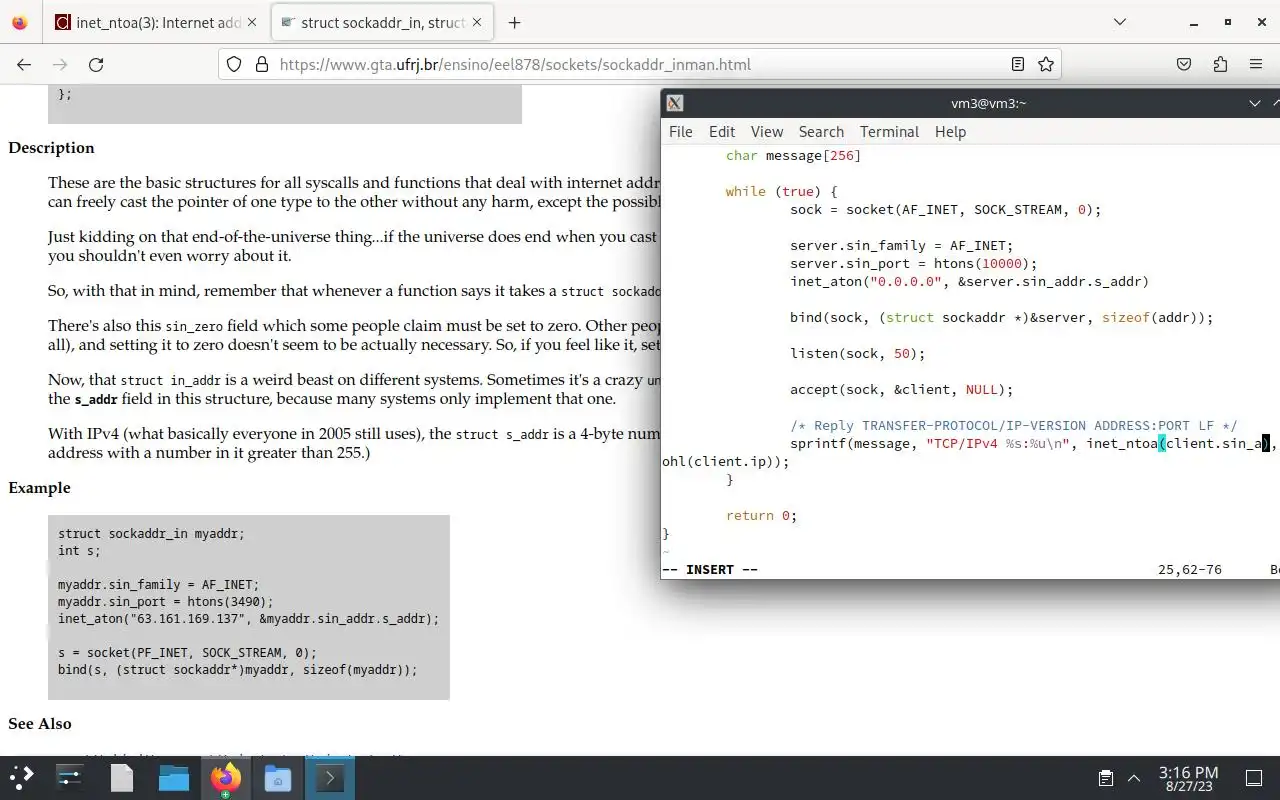Click 'struct sockaddr_in myaddr;' in the example

(151, 534)
